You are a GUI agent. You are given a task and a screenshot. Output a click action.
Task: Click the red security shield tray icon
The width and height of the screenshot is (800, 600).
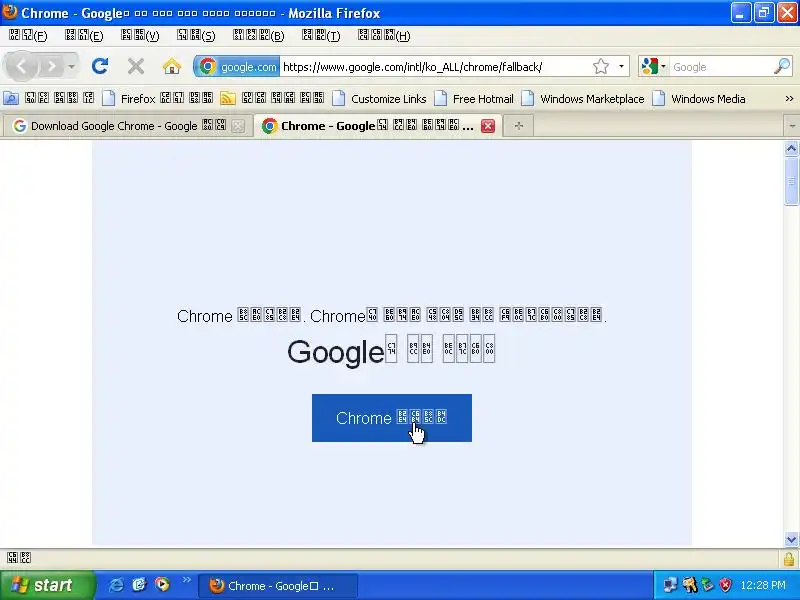click(725, 585)
